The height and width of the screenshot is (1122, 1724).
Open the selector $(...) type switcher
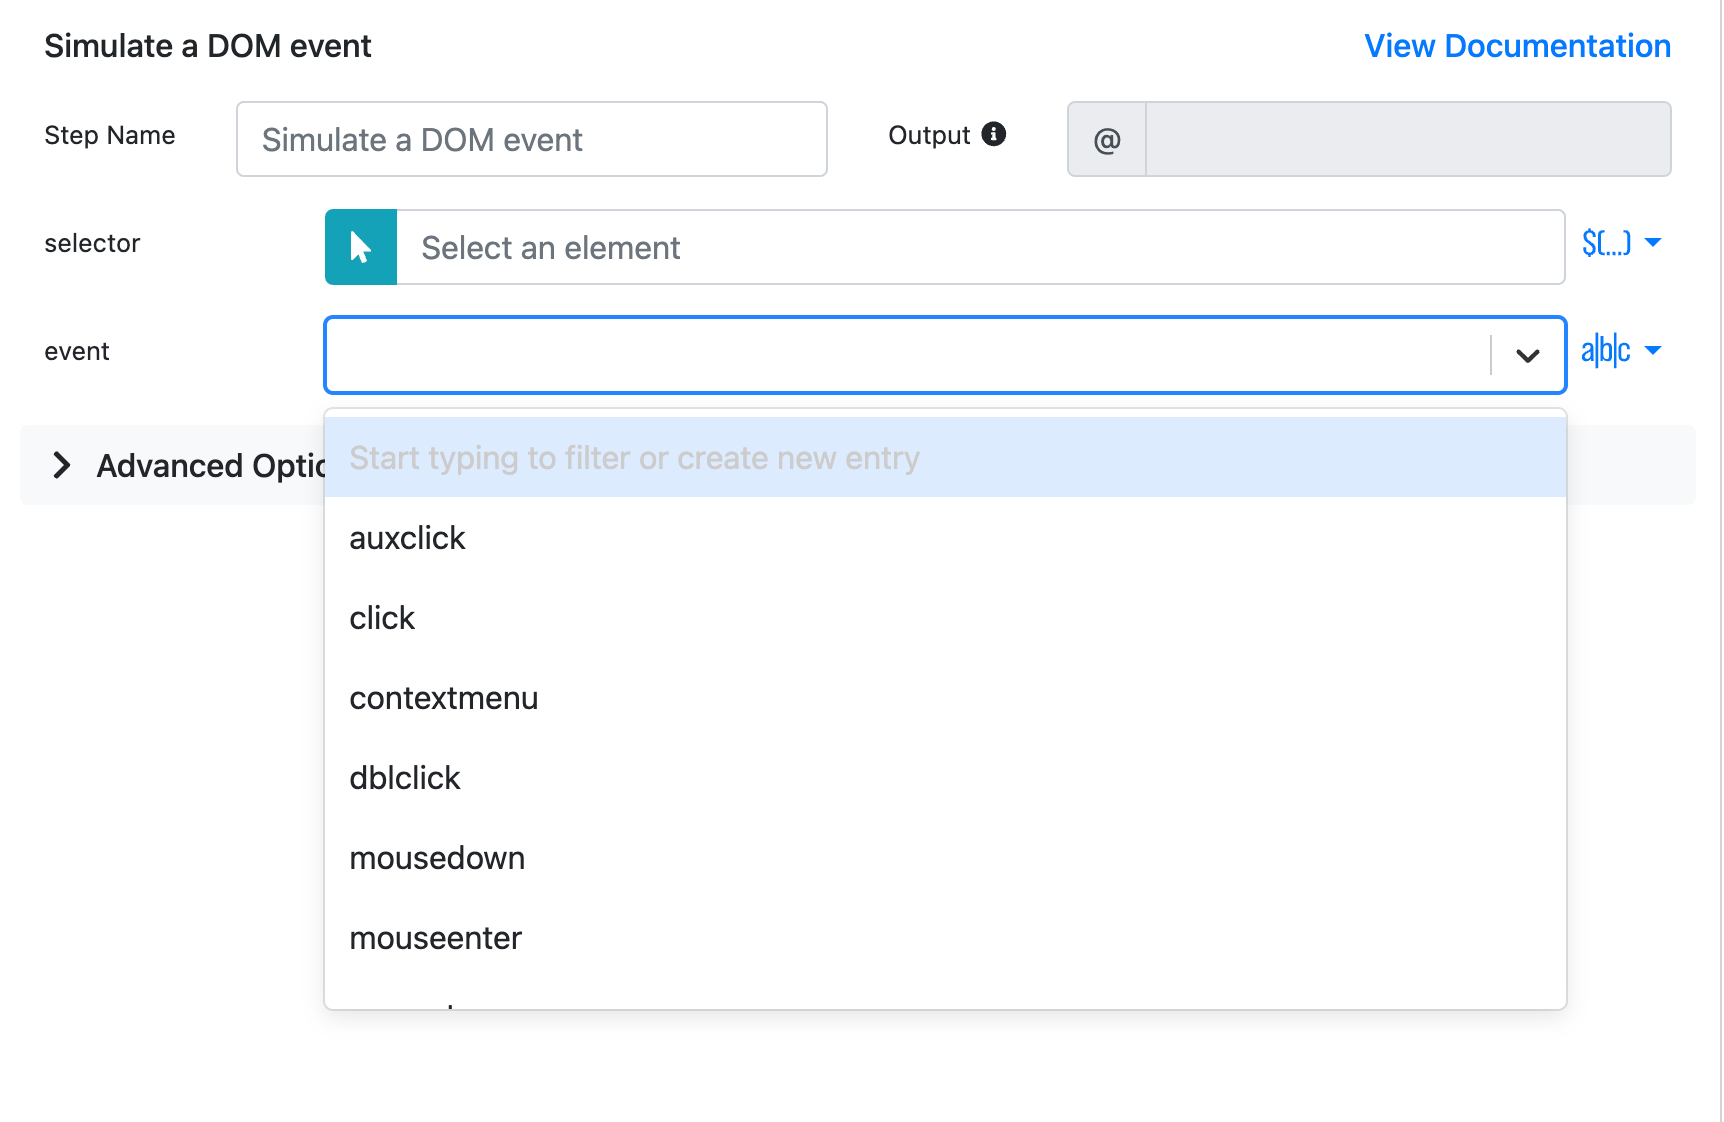1621,243
